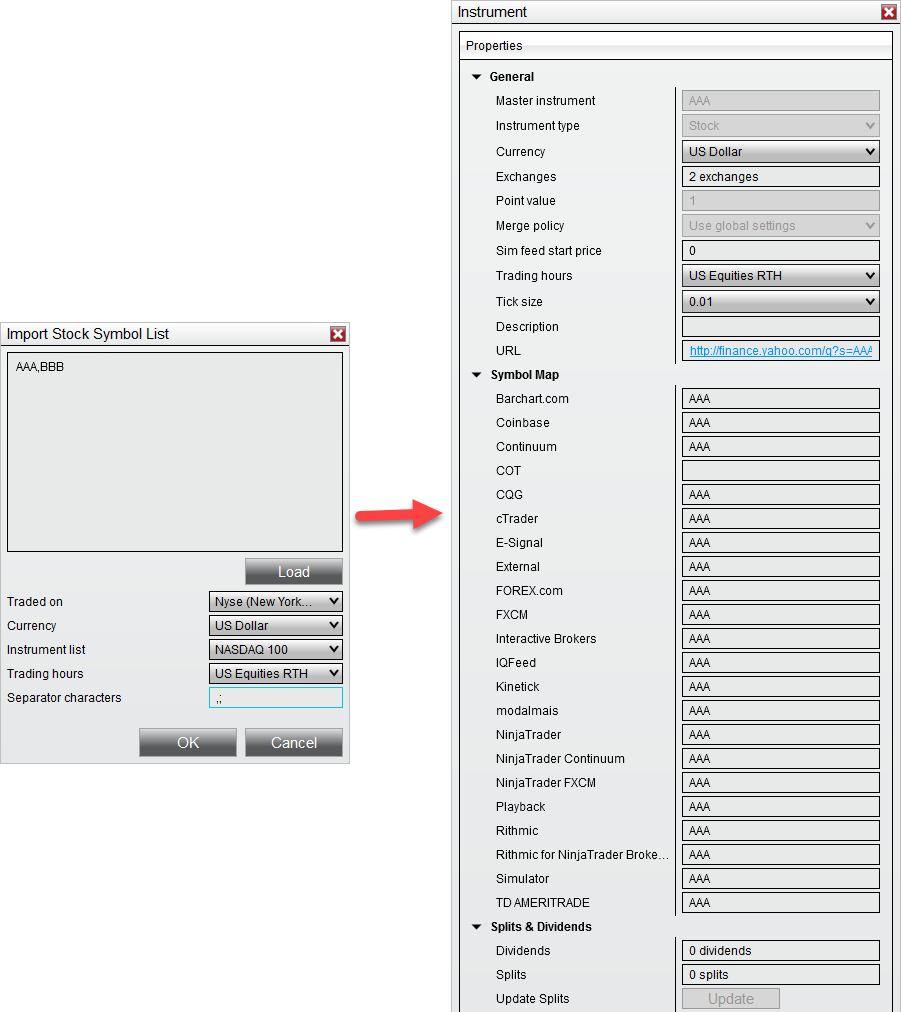Click the Simulator symbol field

pyautogui.click(x=780, y=878)
